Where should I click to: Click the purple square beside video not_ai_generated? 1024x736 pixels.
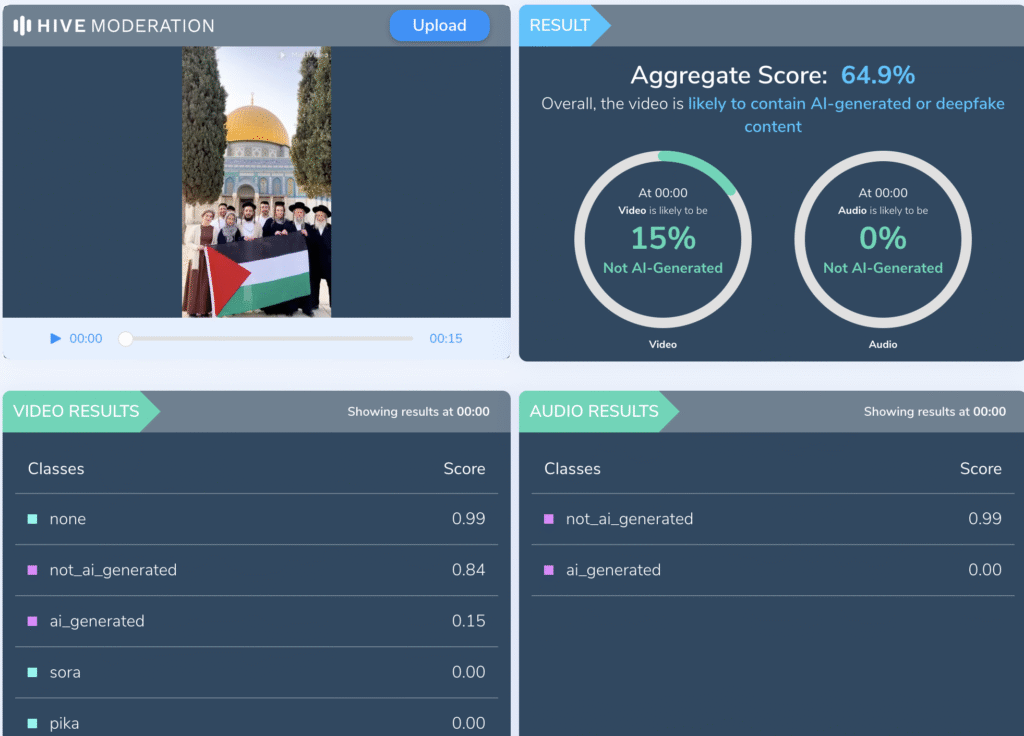coord(32,570)
